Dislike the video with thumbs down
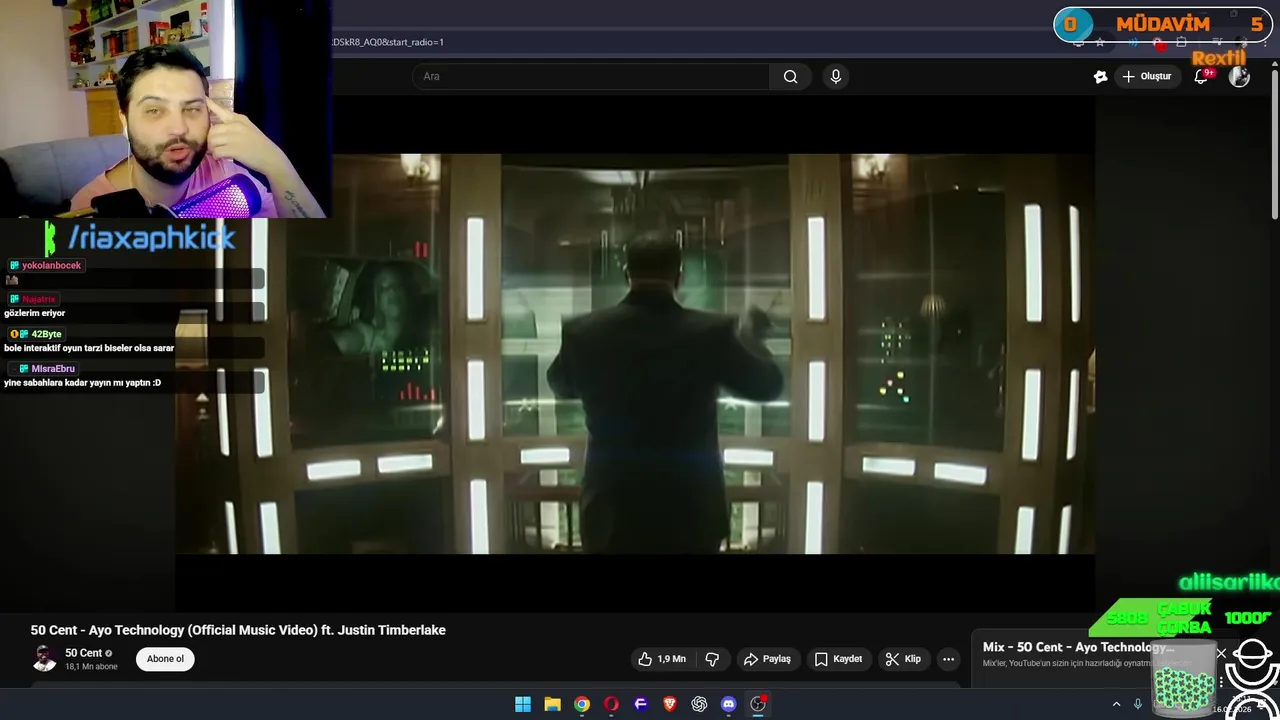The image size is (1280, 720). pos(712,659)
